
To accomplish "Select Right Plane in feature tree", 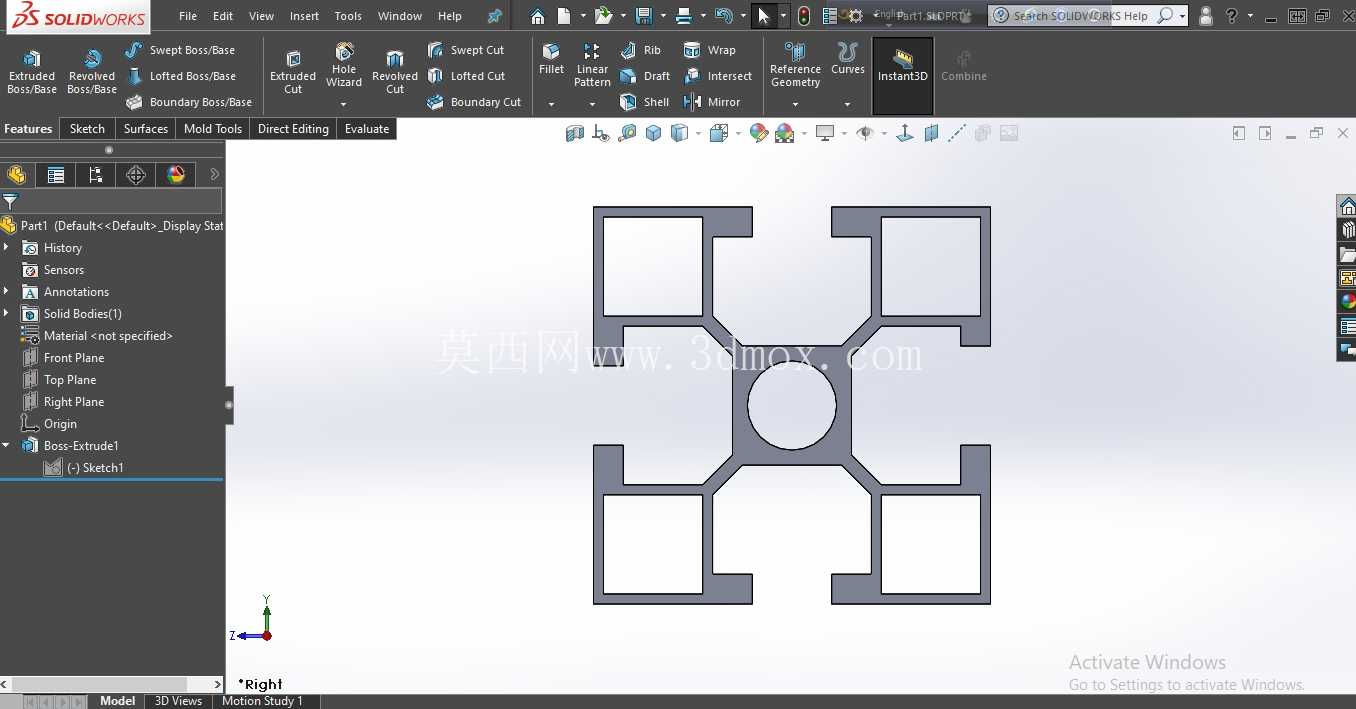I will click(63, 402).
